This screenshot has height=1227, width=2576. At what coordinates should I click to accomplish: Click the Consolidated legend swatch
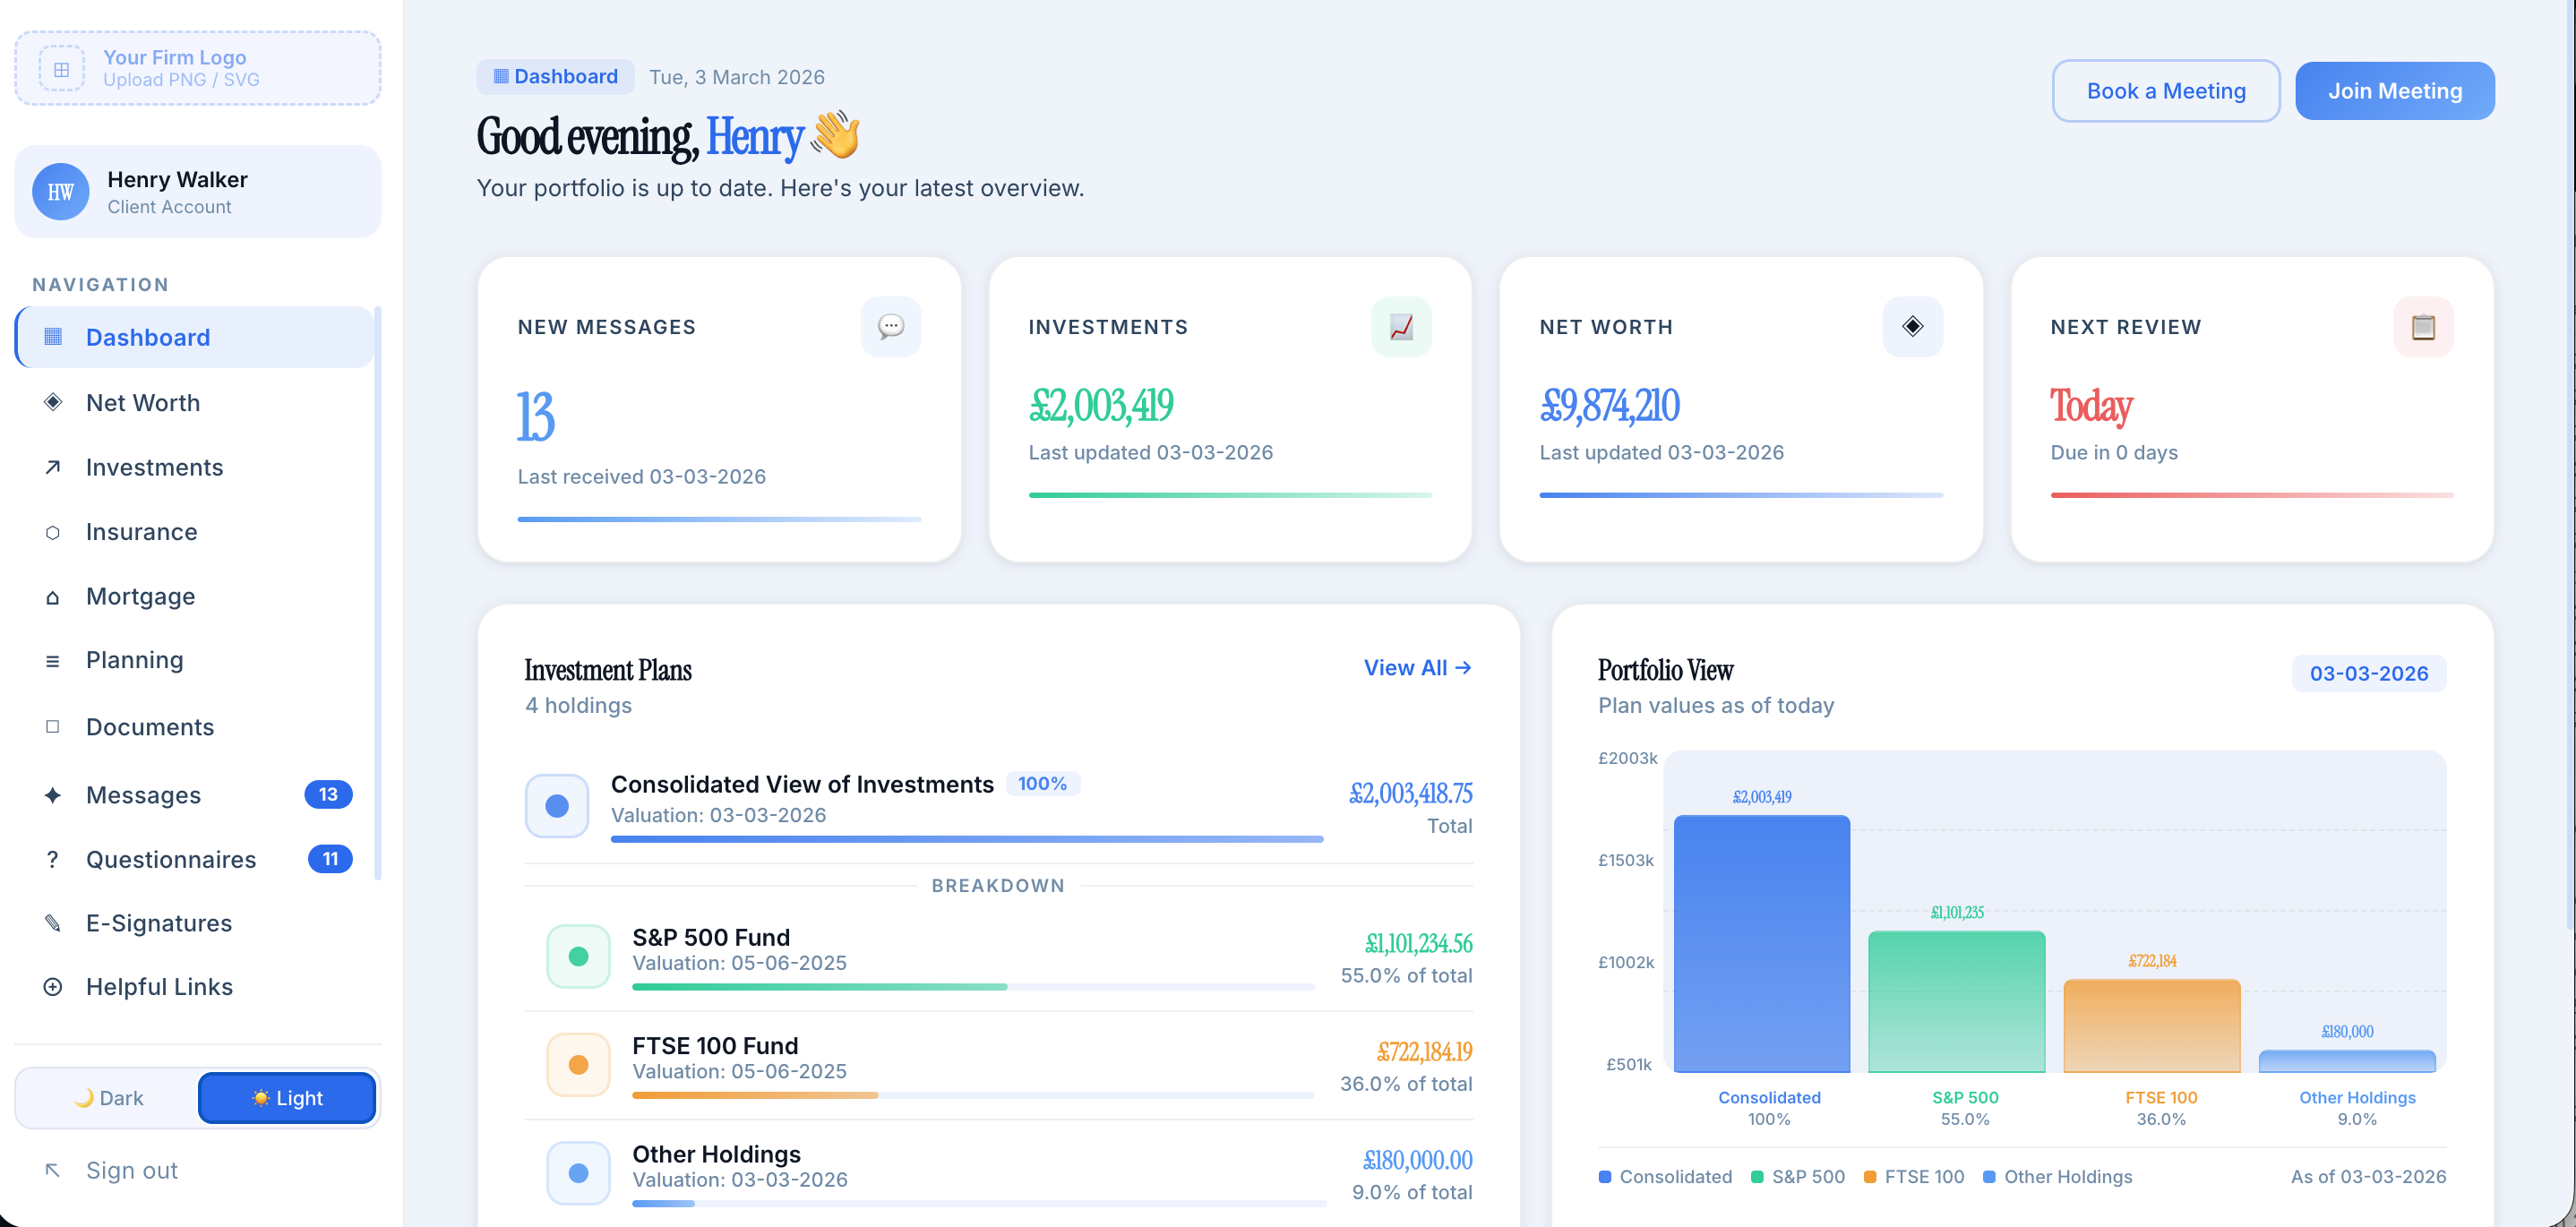[x=1604, y=1177]
